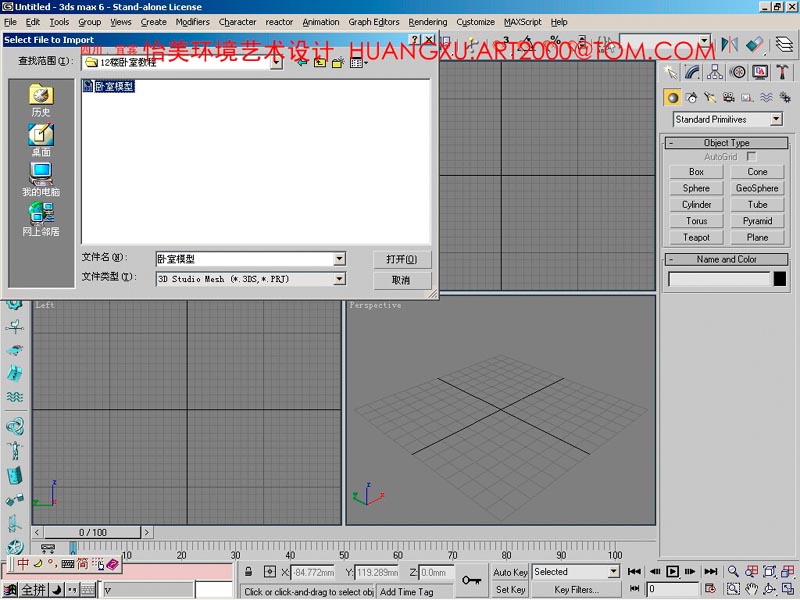
Task: Open the main toolbar selection set dropdown
Action: tap(704, 42)
